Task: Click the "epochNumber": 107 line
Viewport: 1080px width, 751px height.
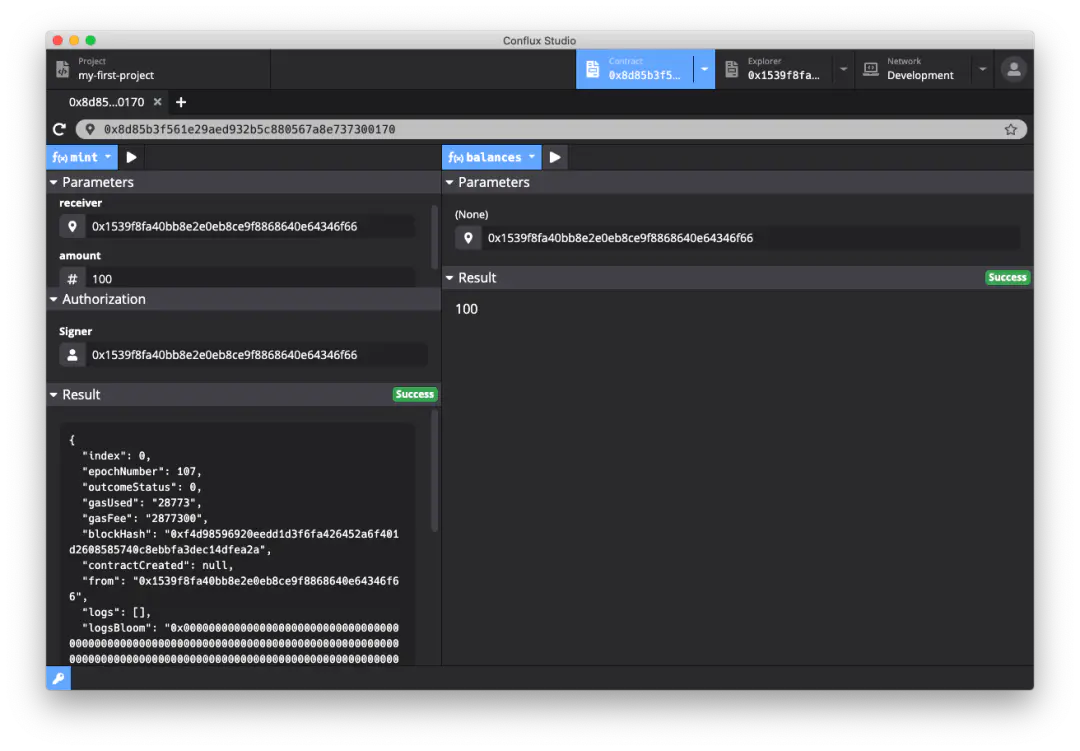Action: pyautogui.click(x=142, y=471)
